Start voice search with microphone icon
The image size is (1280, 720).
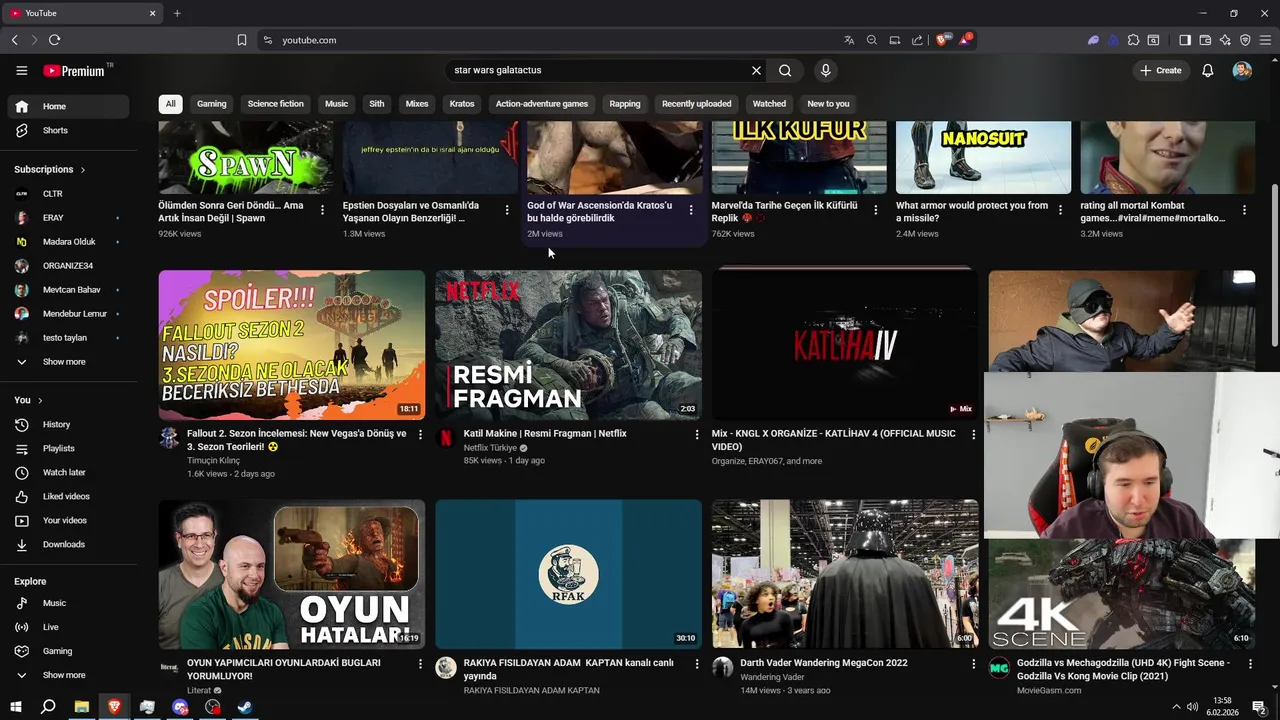point(825,70)
